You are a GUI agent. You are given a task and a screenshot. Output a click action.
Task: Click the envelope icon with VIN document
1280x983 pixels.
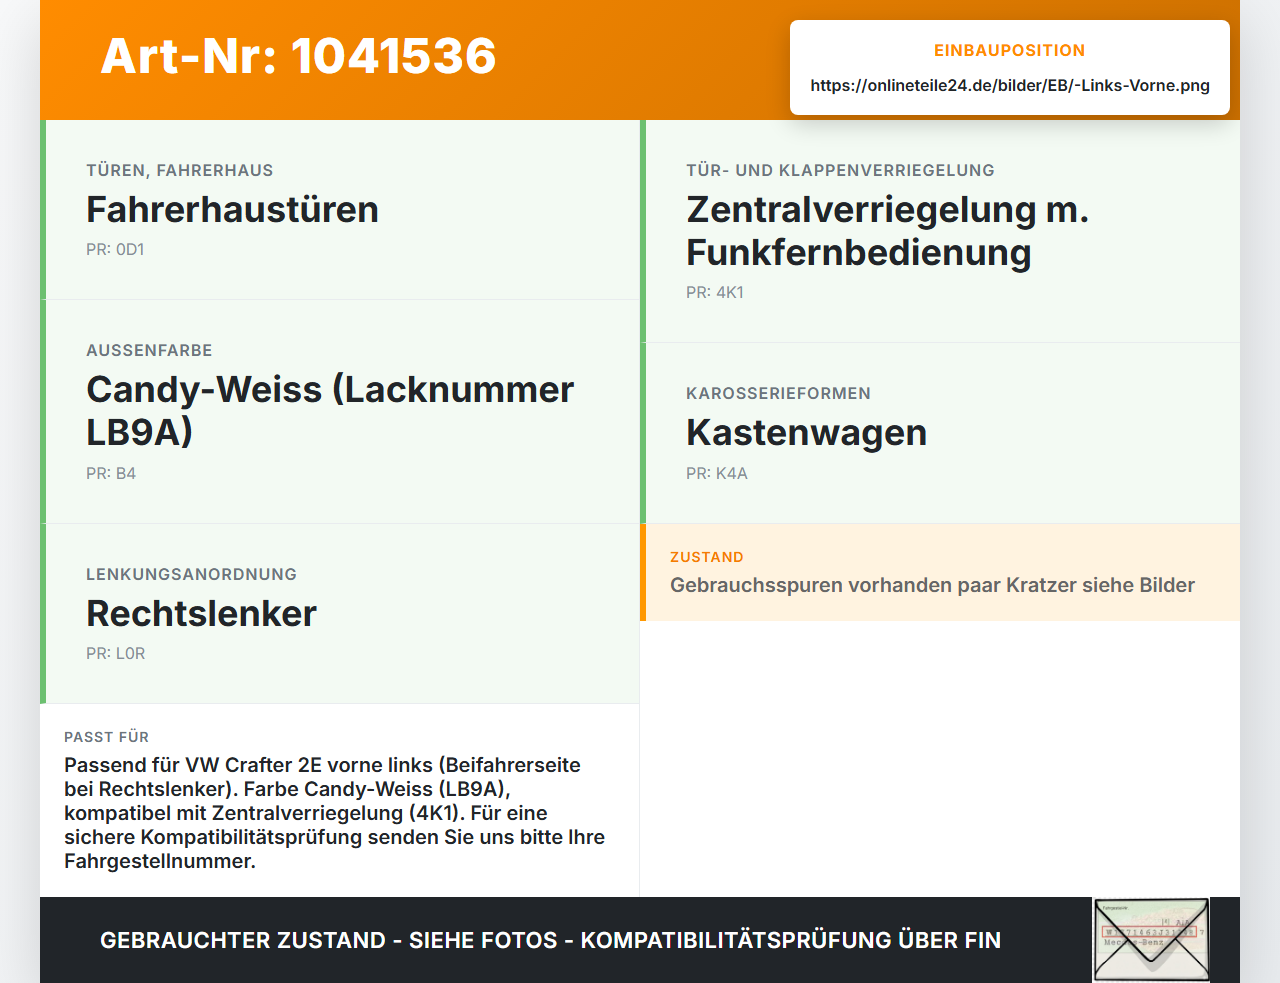click(1151, 939)
